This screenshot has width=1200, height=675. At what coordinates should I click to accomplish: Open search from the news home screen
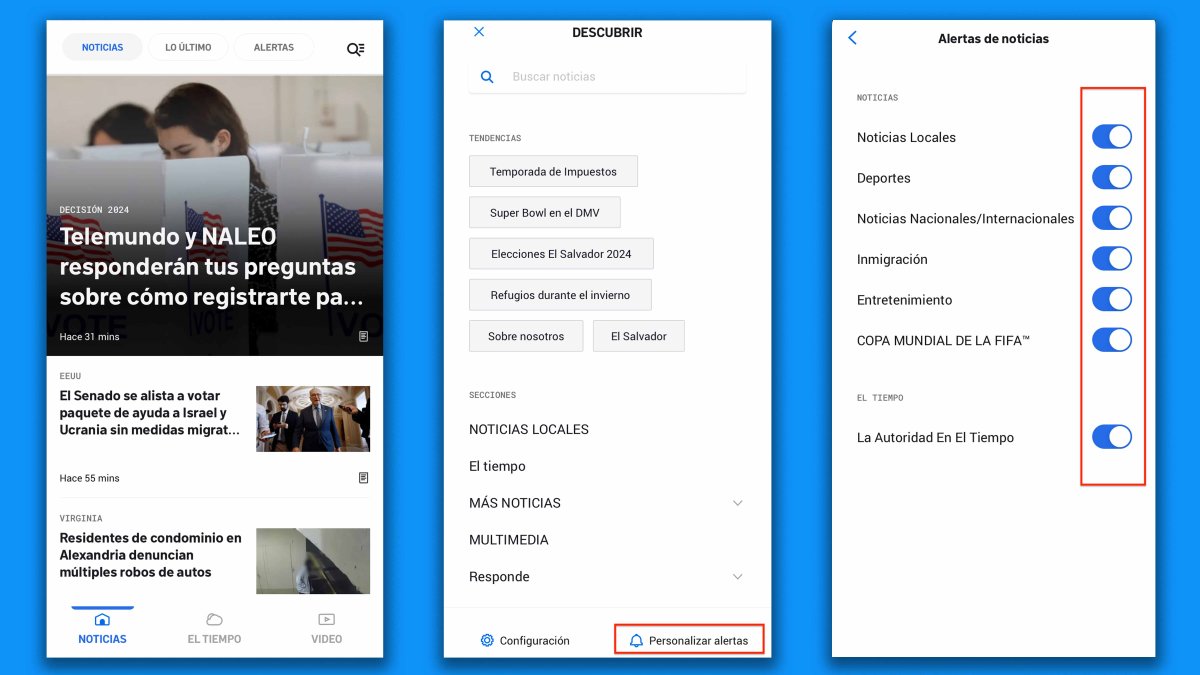(356, 47)
